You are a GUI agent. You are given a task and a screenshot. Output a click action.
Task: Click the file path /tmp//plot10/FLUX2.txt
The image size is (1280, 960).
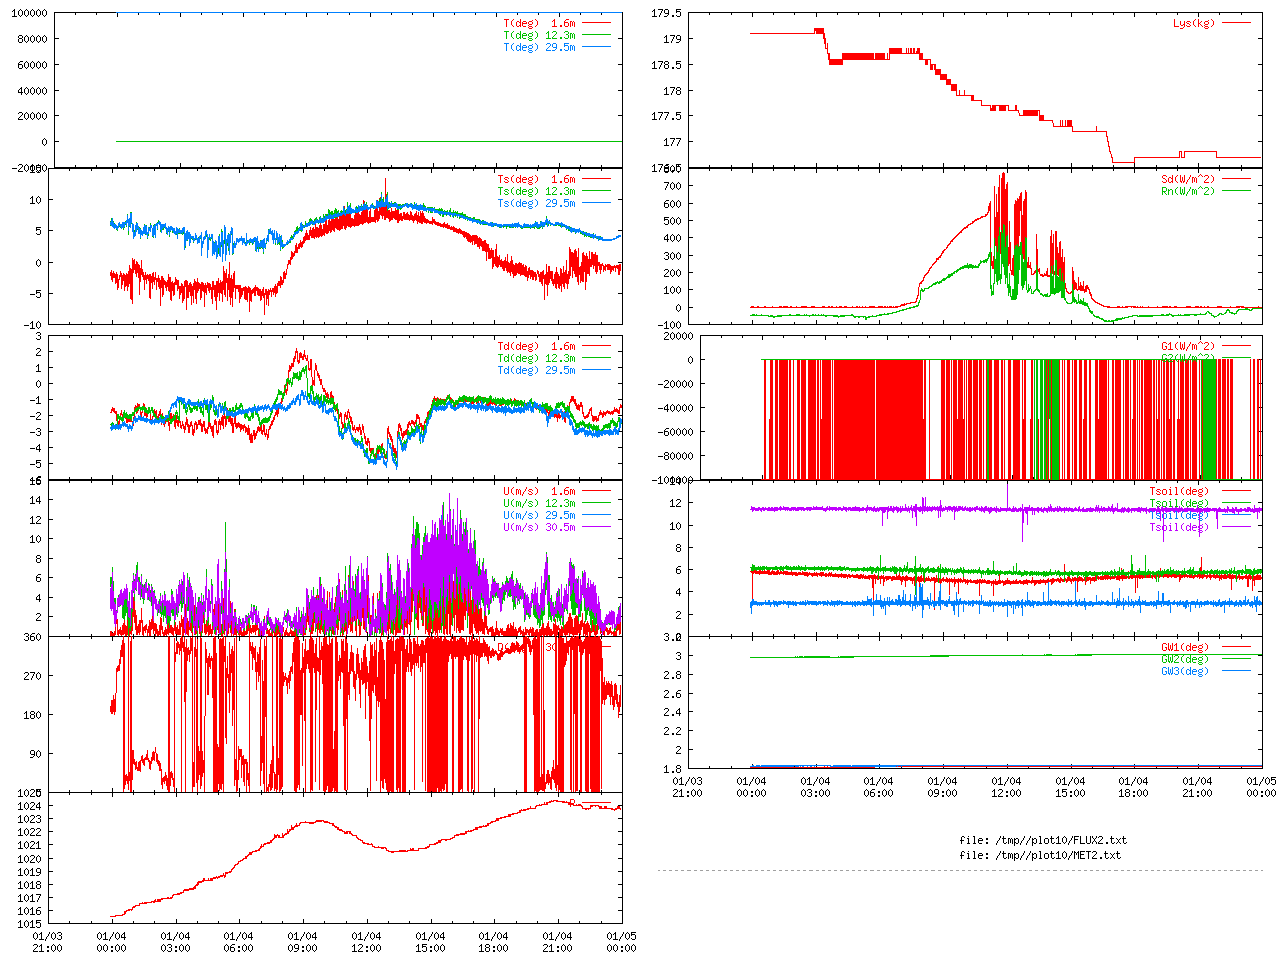(x=1043, y=840)
